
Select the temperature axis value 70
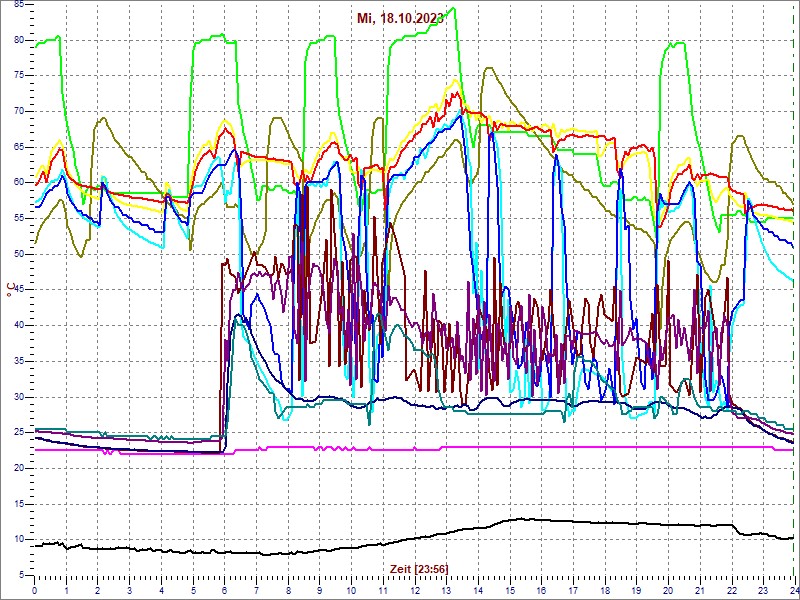click(18, 112)
